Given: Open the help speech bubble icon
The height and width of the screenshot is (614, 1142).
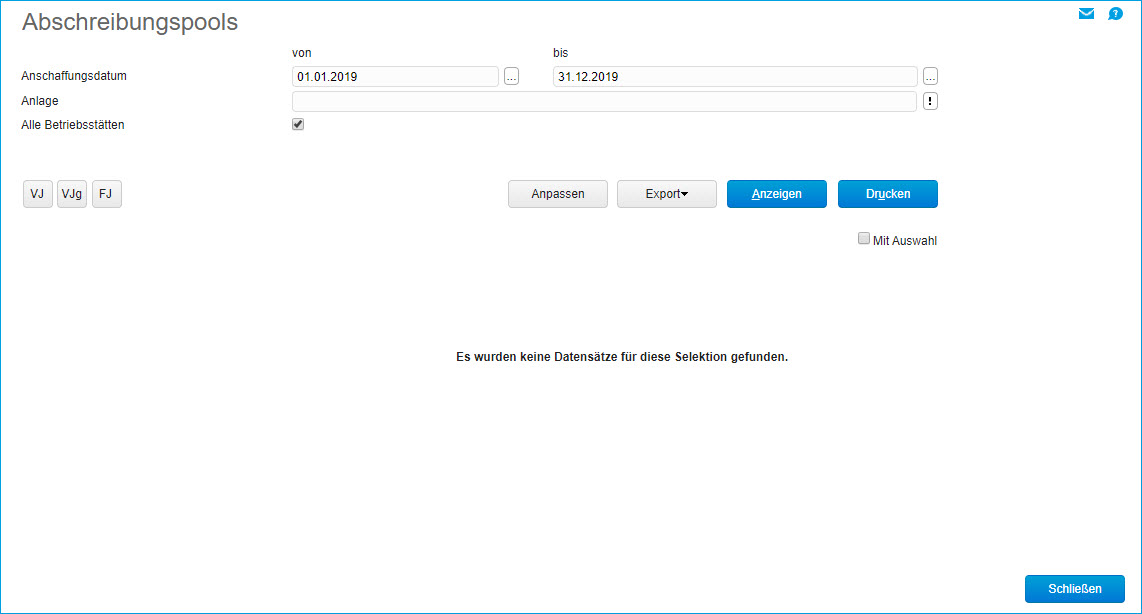Looking at the screenshot, I should pos(1115,14).
